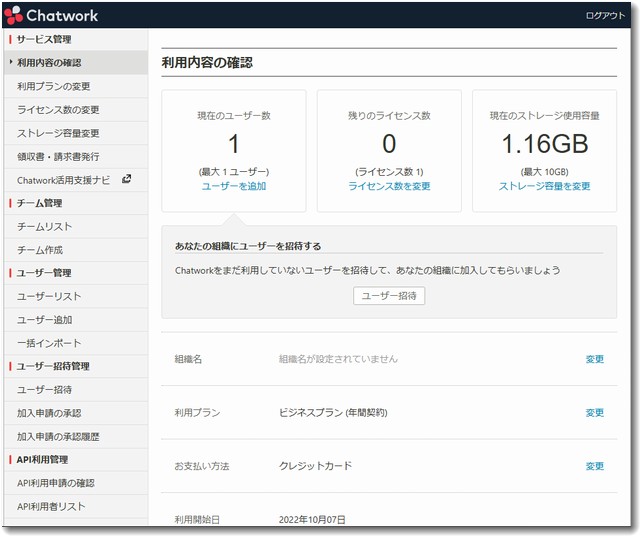Image resolution: width=640 pixels, height=536 pixels.
Task: Click the 現在のユーザー数 card title
Action: click(234, 116)
